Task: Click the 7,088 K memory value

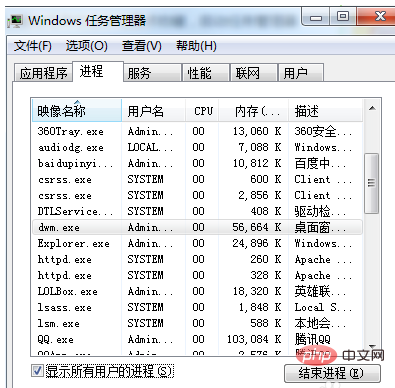Action: pos(260,147)
